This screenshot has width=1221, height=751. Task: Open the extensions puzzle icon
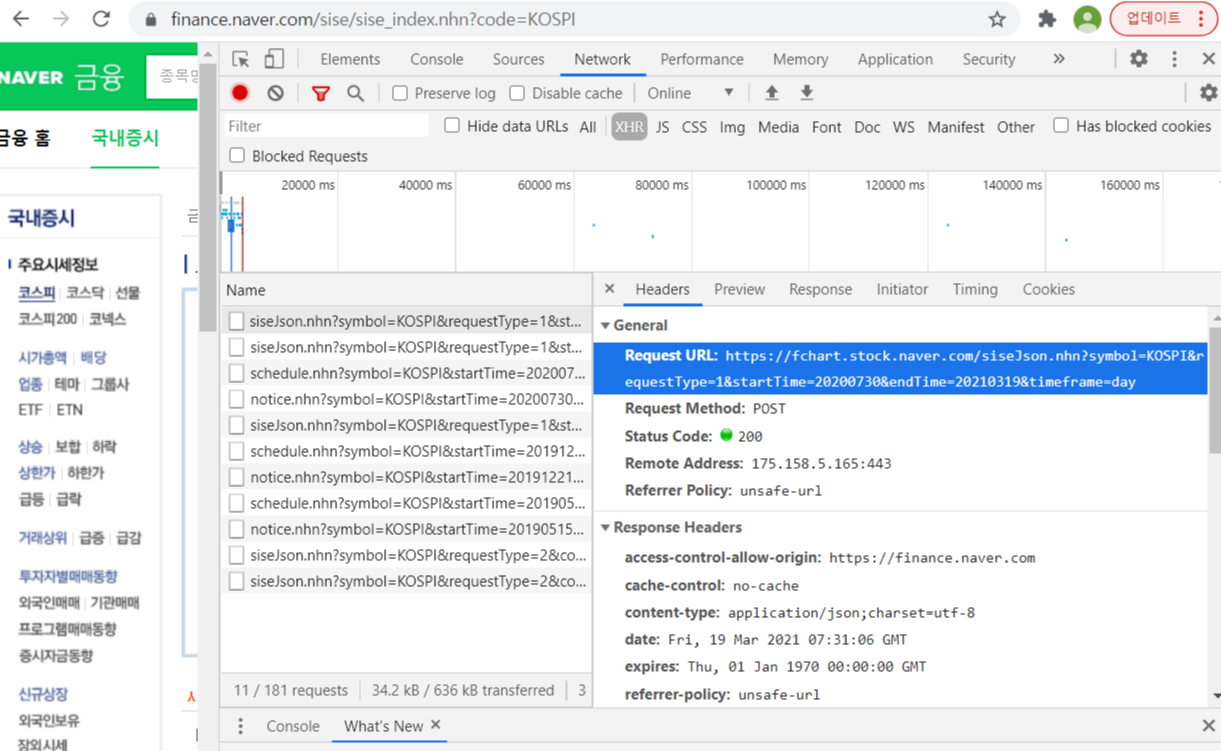[x=1047, y=19]
